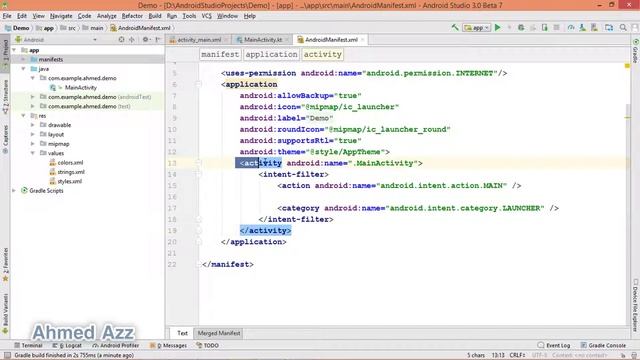
Task: Select styles.xml in values folder
Action: [69, 181]
